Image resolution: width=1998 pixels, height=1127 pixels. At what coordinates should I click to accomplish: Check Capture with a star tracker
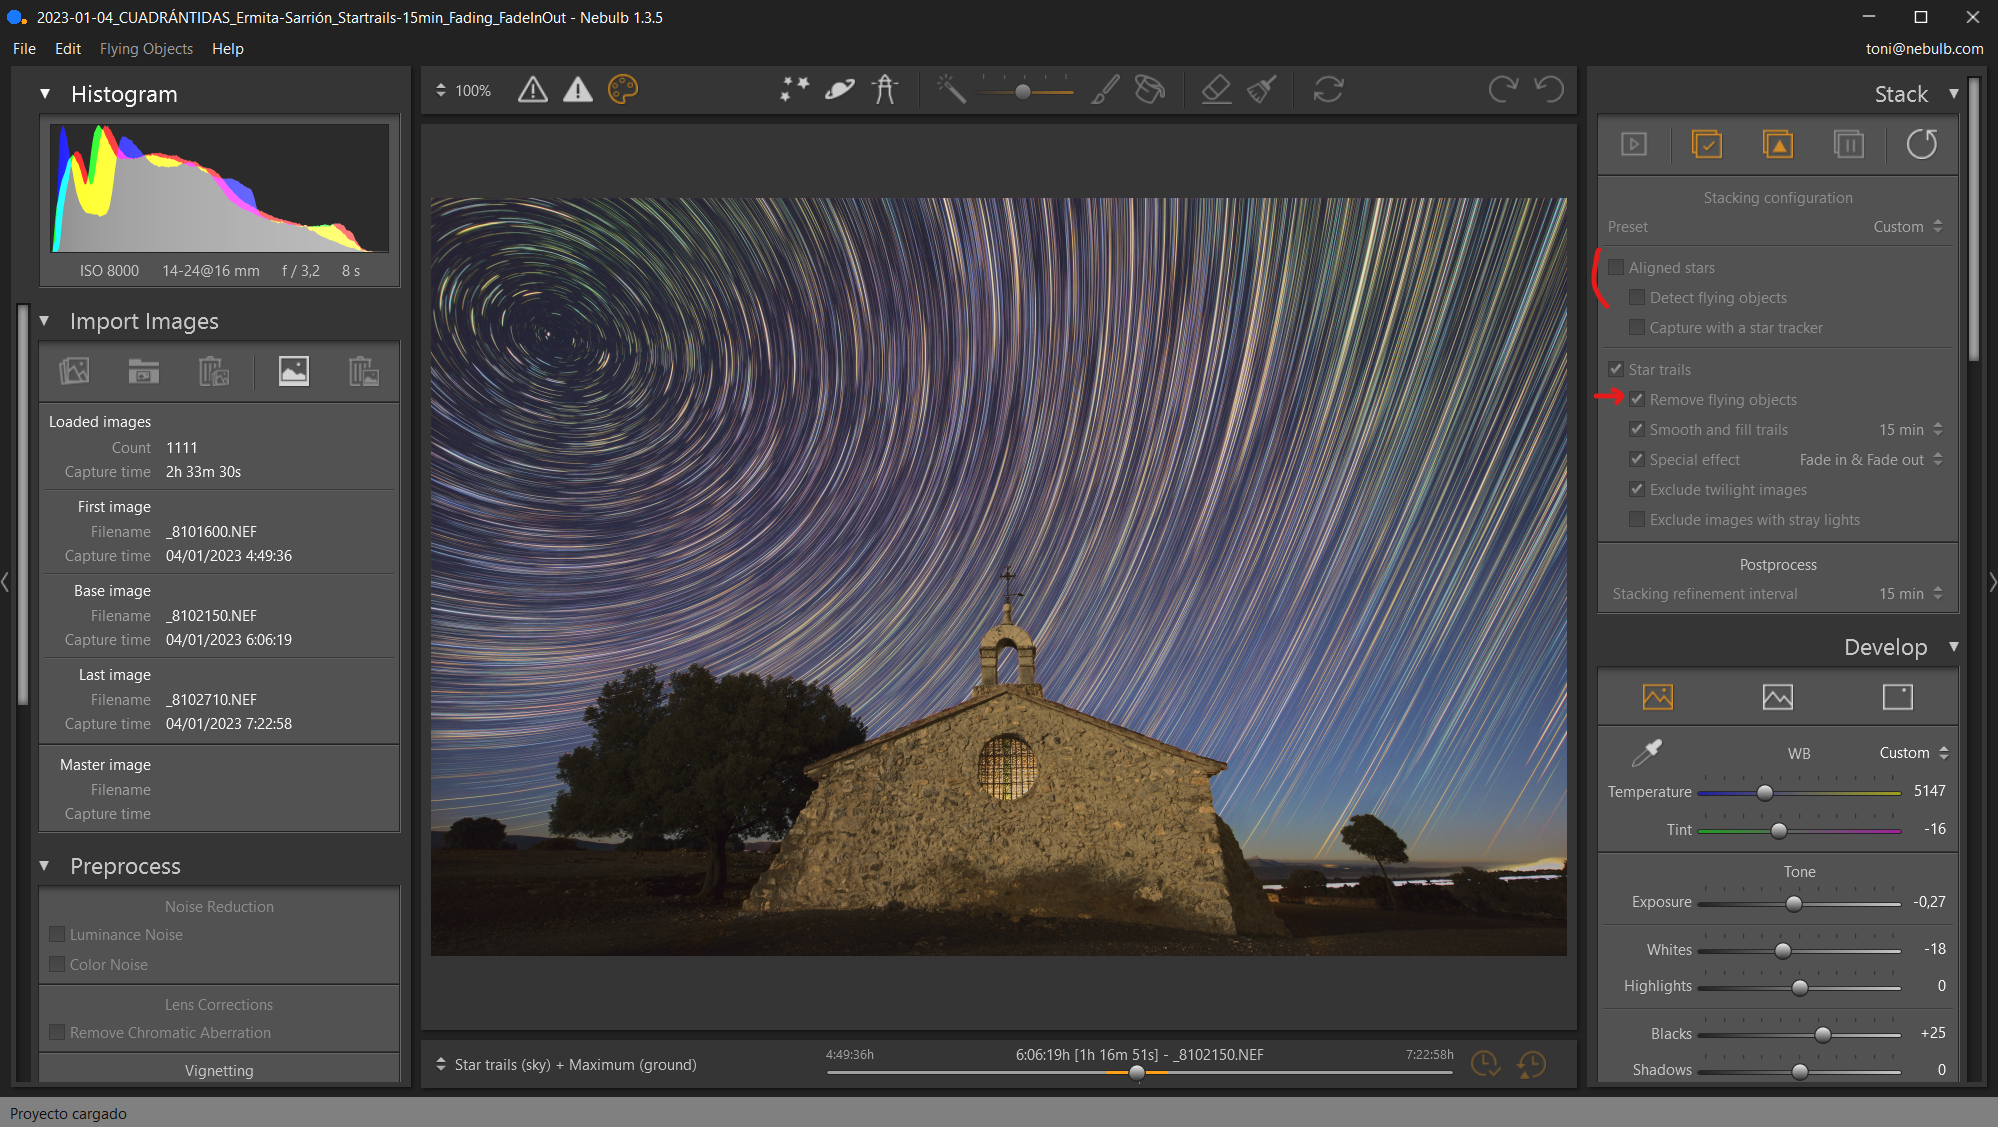click(1637, 327)
